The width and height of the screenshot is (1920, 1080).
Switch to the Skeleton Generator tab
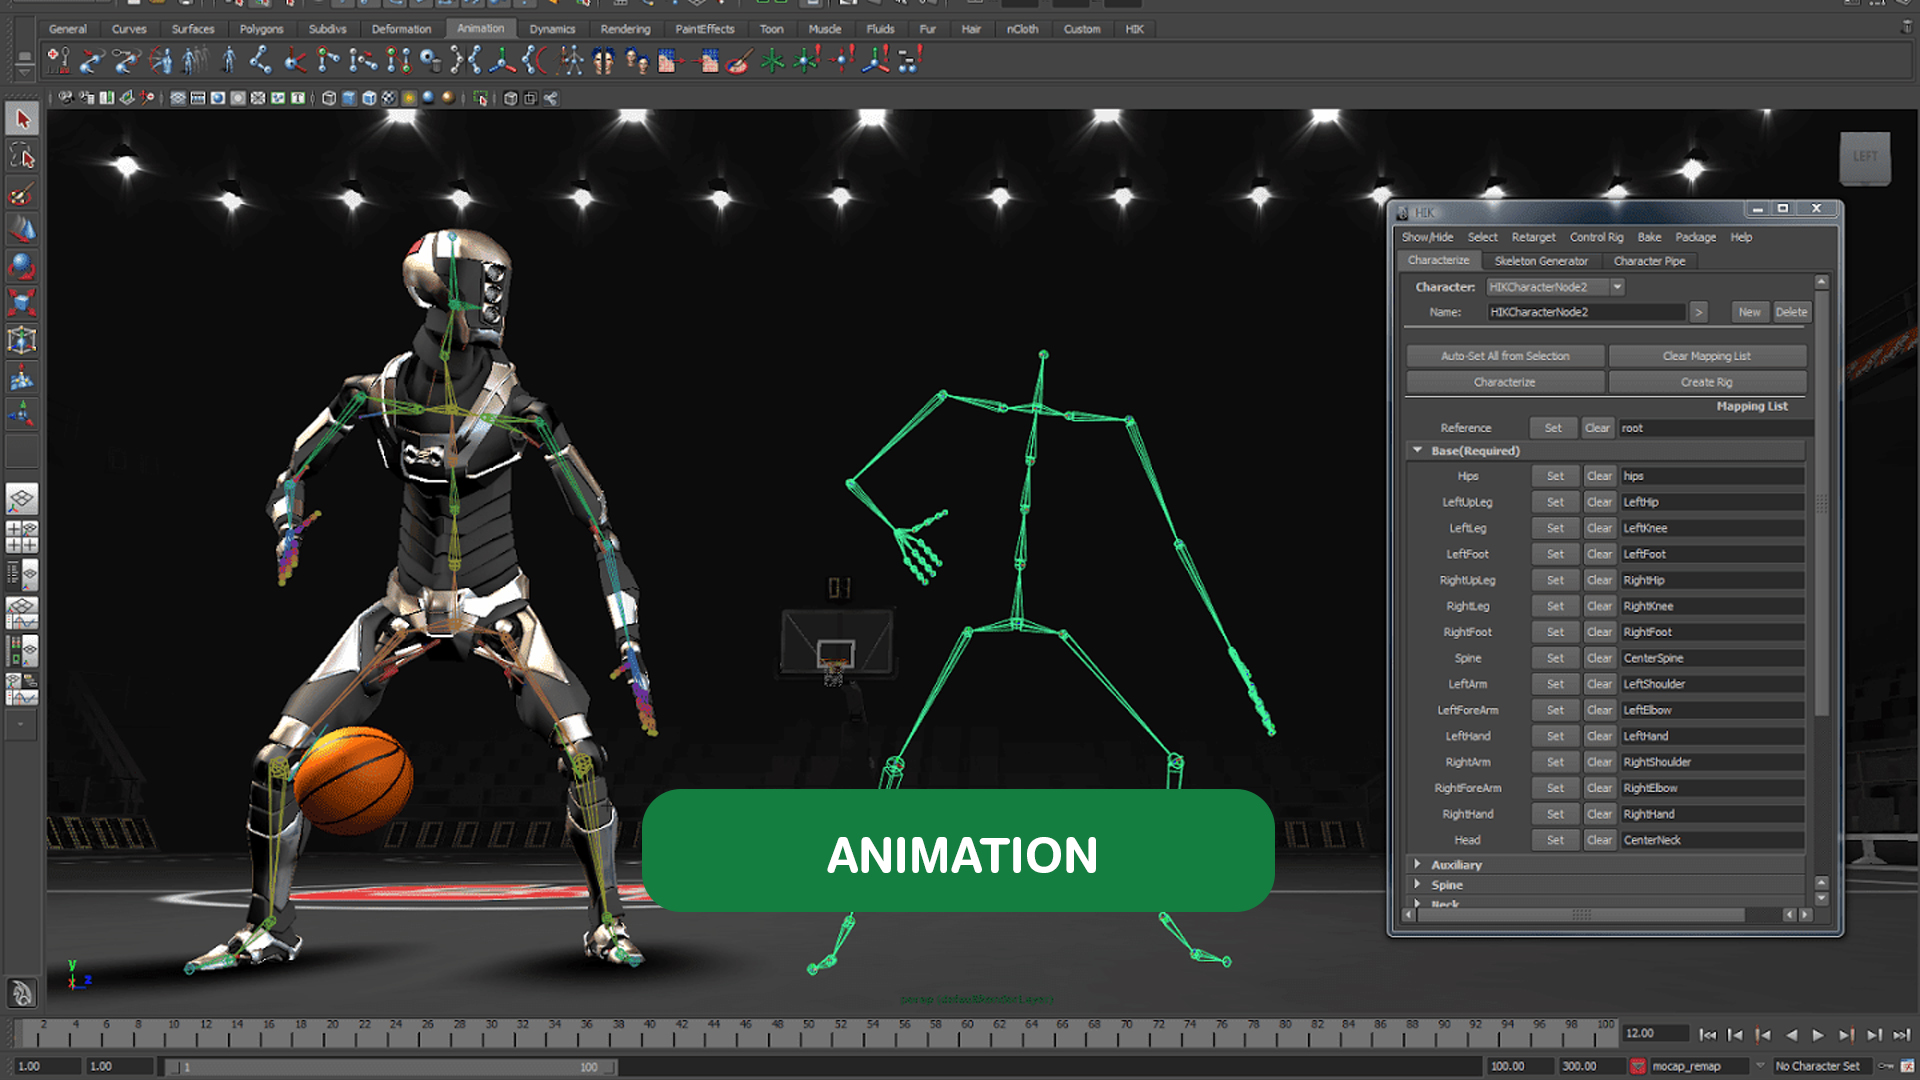1541,261
